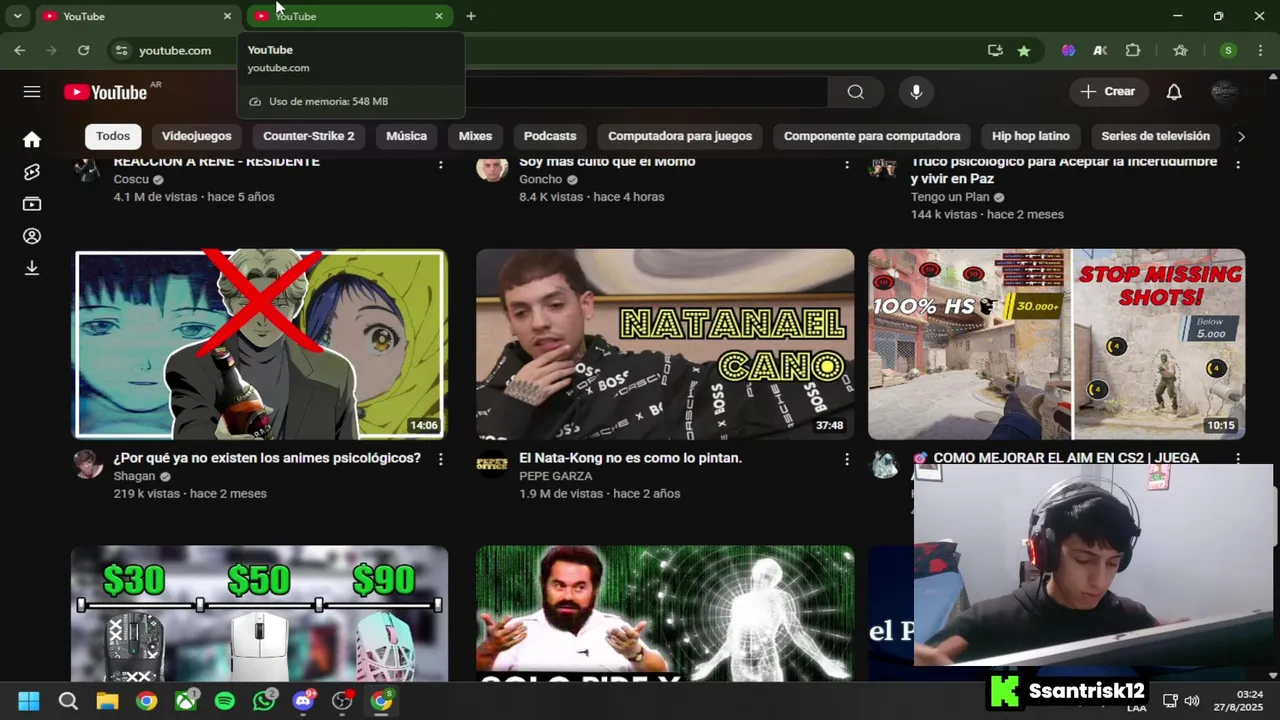Screen dimensions: 1280x720
Task: Show all bookmarks star-list icon
Action: click(1180, 50)
